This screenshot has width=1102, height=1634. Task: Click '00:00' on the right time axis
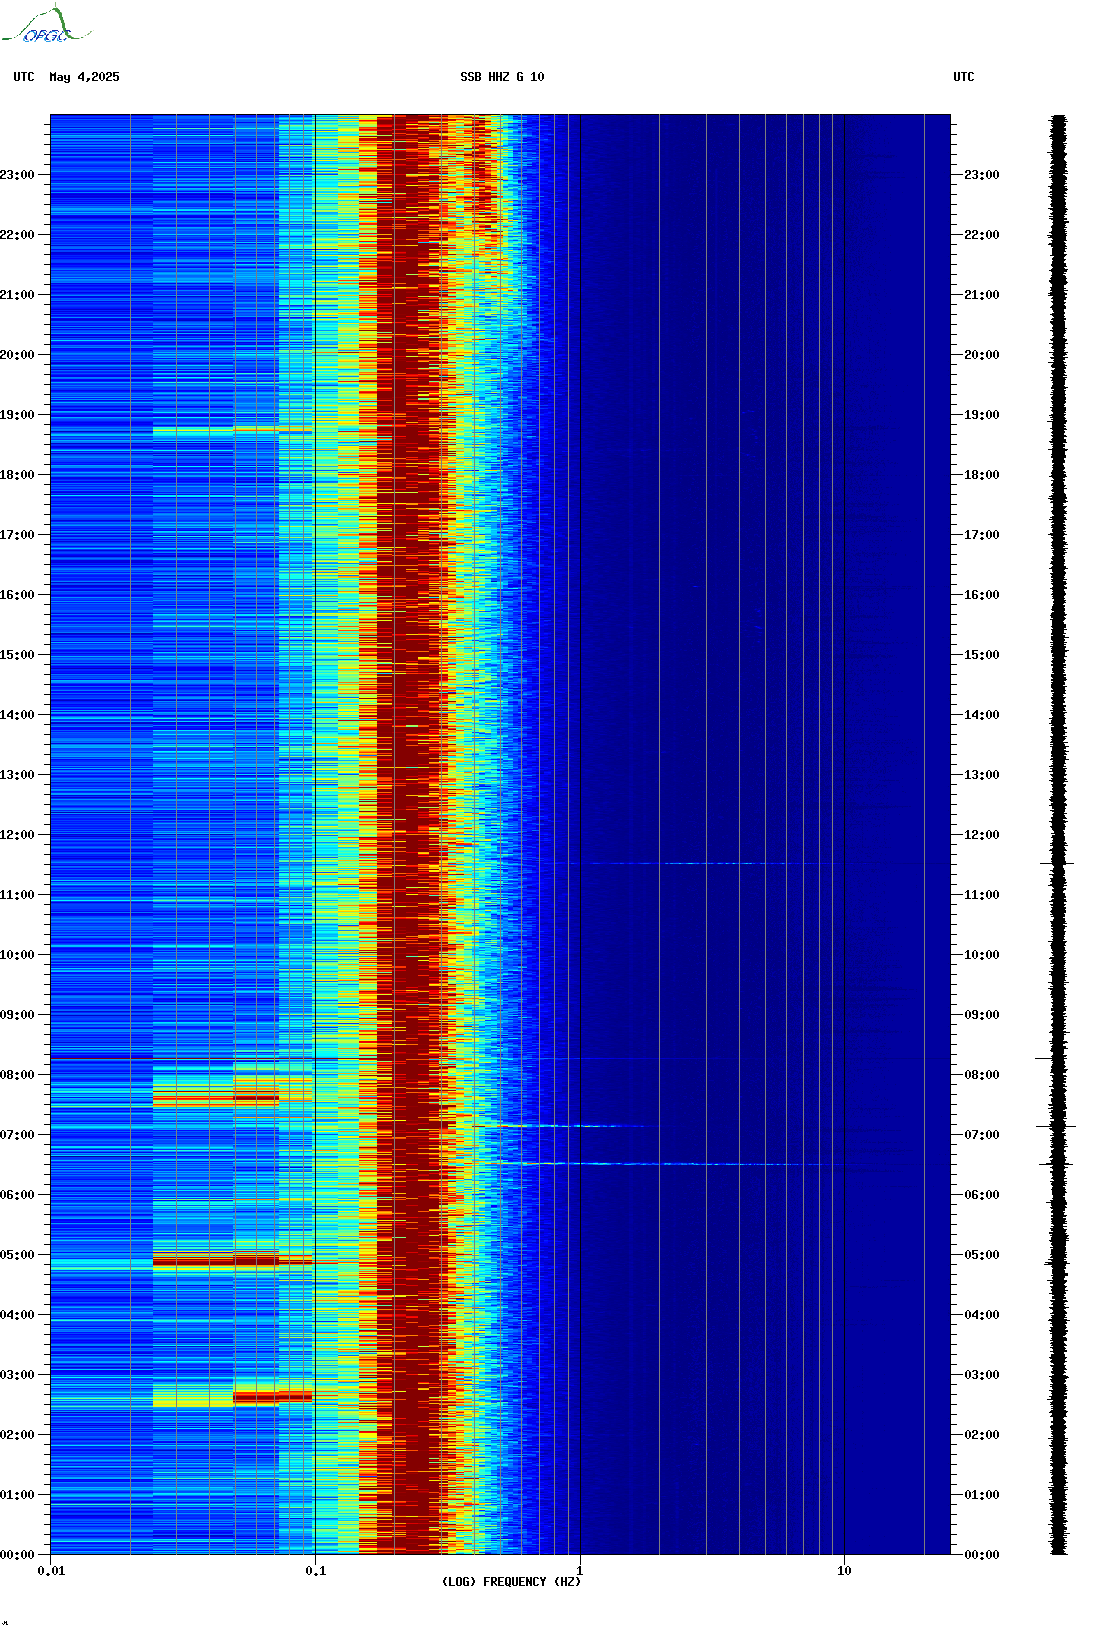(981, 1555)
